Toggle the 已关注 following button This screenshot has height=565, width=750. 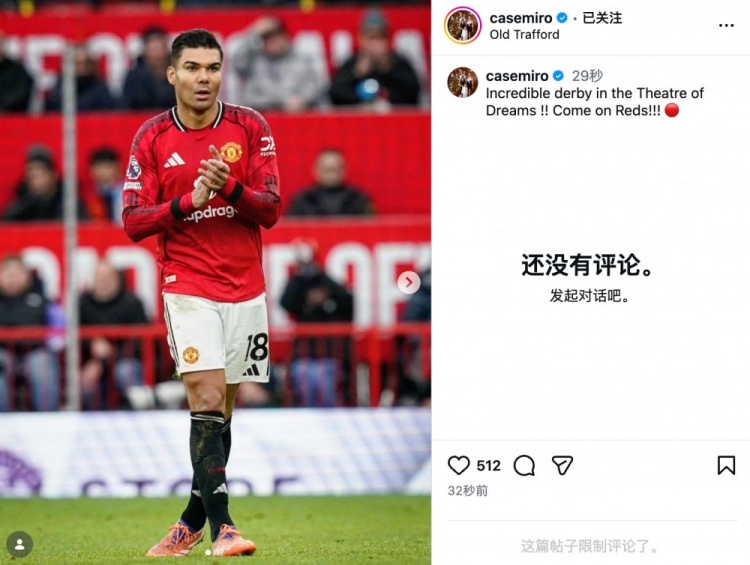tap(602, 18)
